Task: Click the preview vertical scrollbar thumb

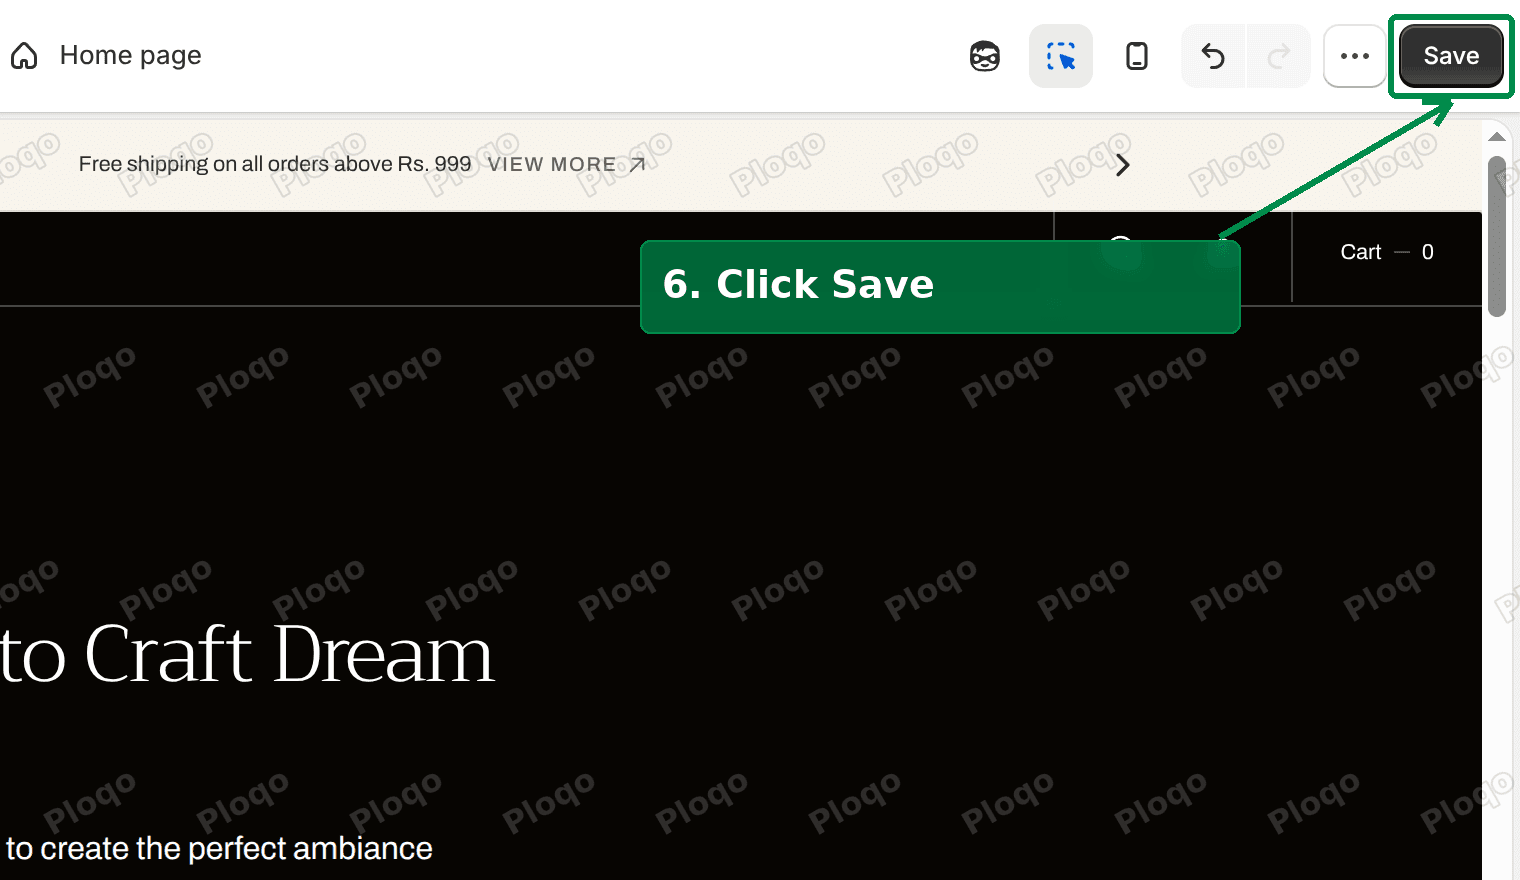Action: tap(1497, 236)
